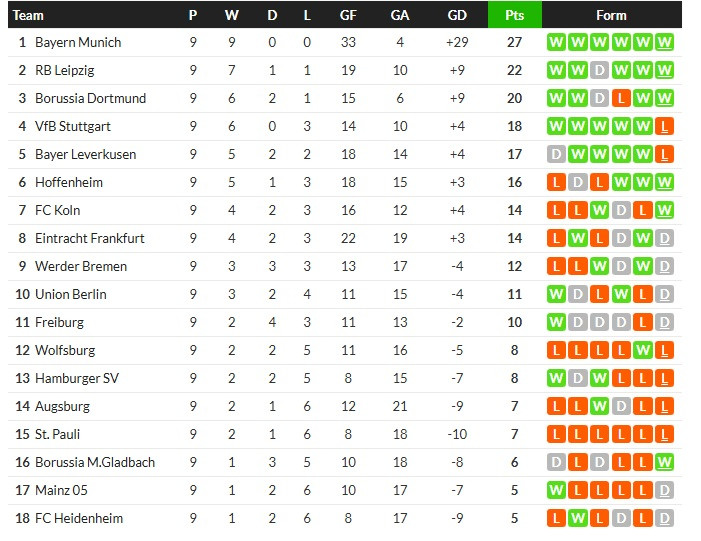The height and width of the screenshot is (541, 701).
Task: Click the GF column header
Action: pos(348,15)
